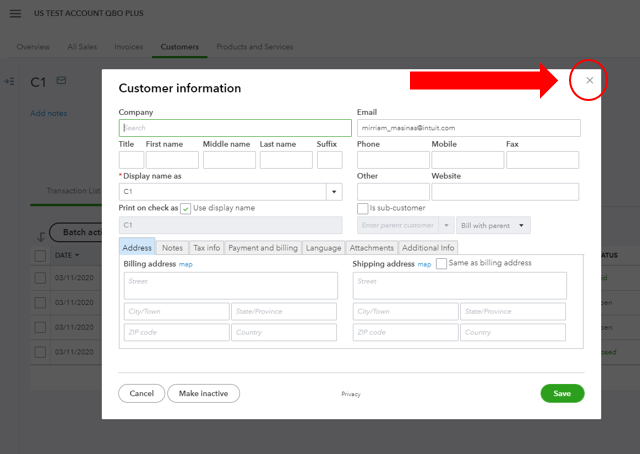The image size is (640, 454).
Task: Click the Middle name field
Action: pos(229,160)
